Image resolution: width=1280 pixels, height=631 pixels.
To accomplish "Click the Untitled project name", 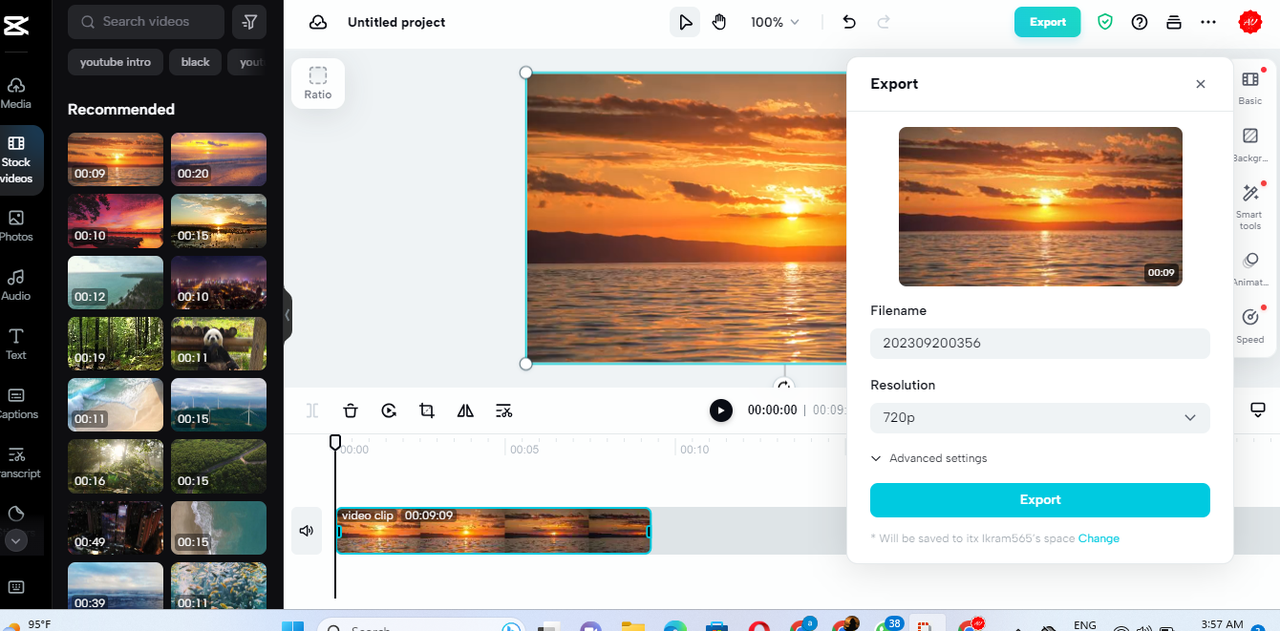I will click(397, 22).
